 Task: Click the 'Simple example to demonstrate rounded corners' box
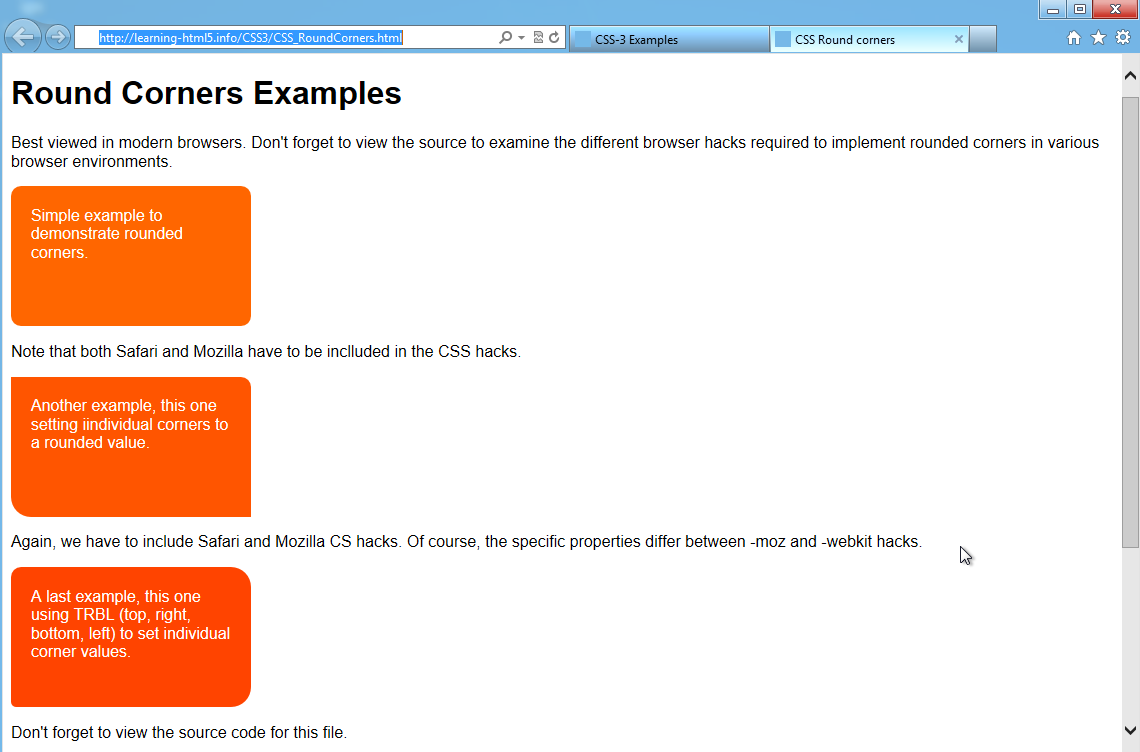click(131, 256)
